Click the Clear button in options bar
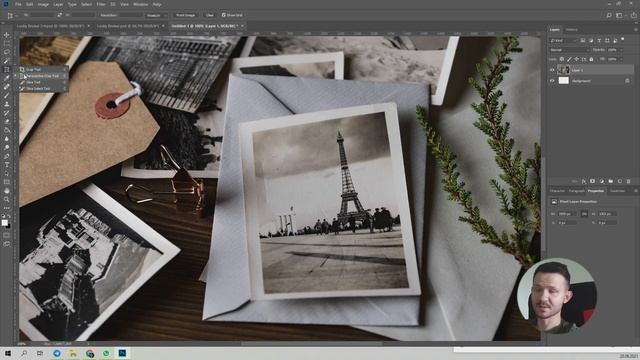The width and height of the screenshot is (640, 360). [210, 15]
